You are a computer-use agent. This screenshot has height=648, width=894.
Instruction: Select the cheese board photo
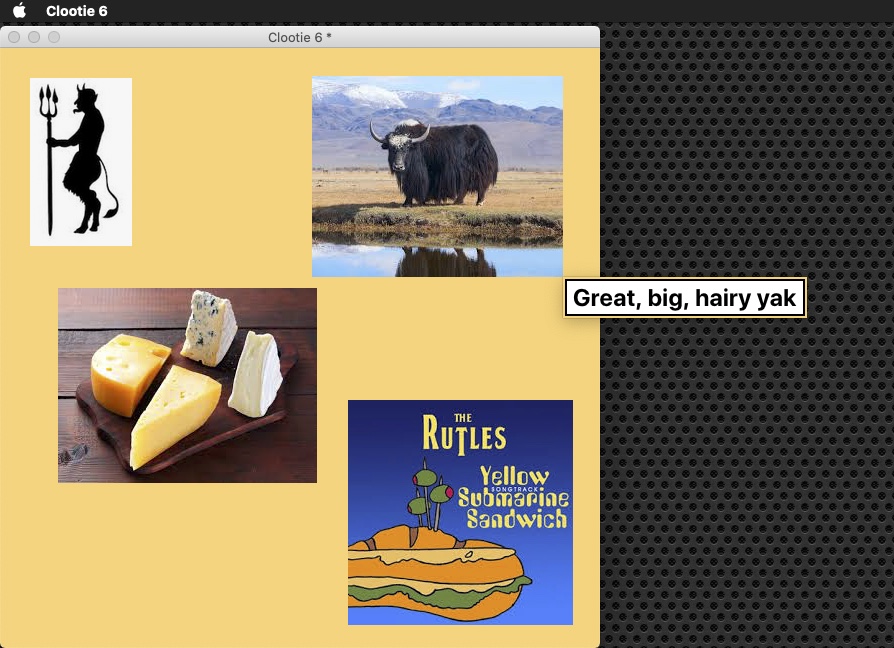tap(187, 385)
